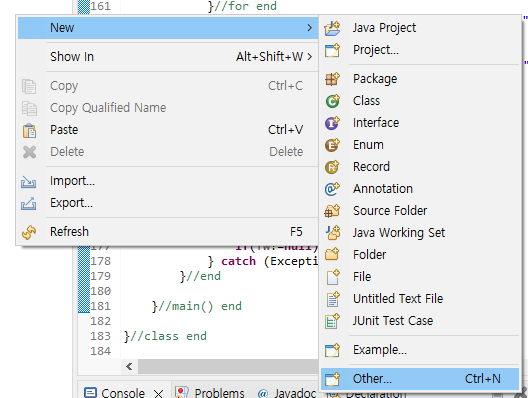Click the purple Interface icon
528x398 pixels.
pos(332,123)
